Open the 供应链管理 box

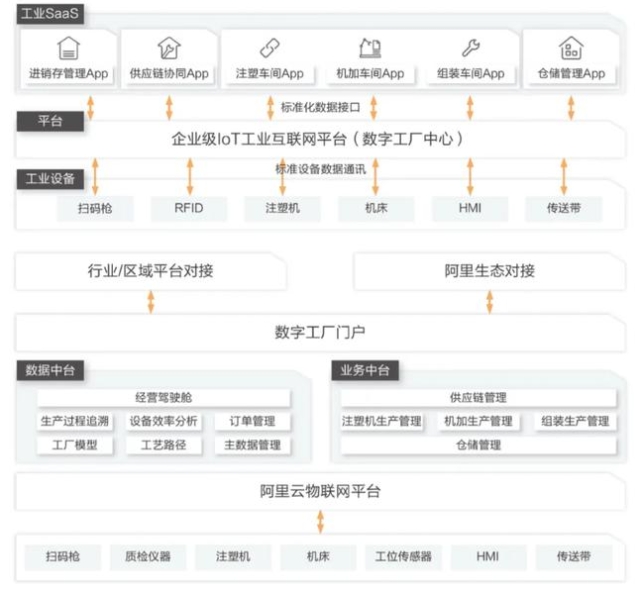point(477,398)
